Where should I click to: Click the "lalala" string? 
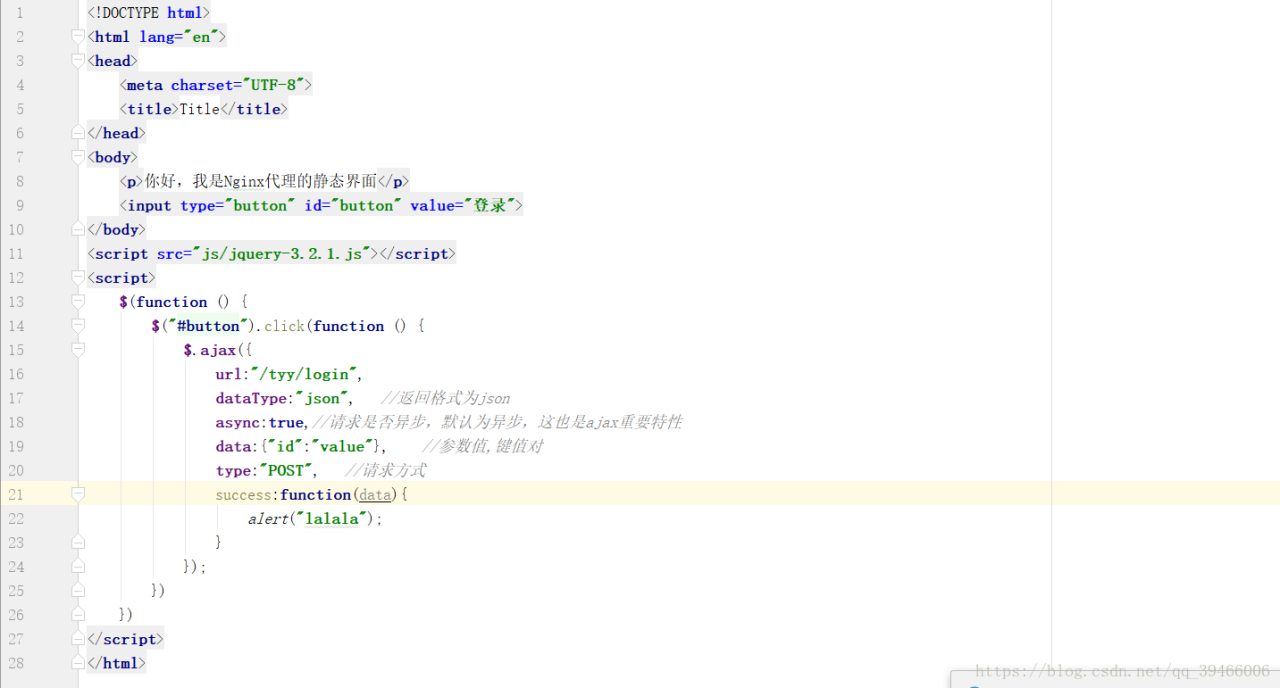331,518
